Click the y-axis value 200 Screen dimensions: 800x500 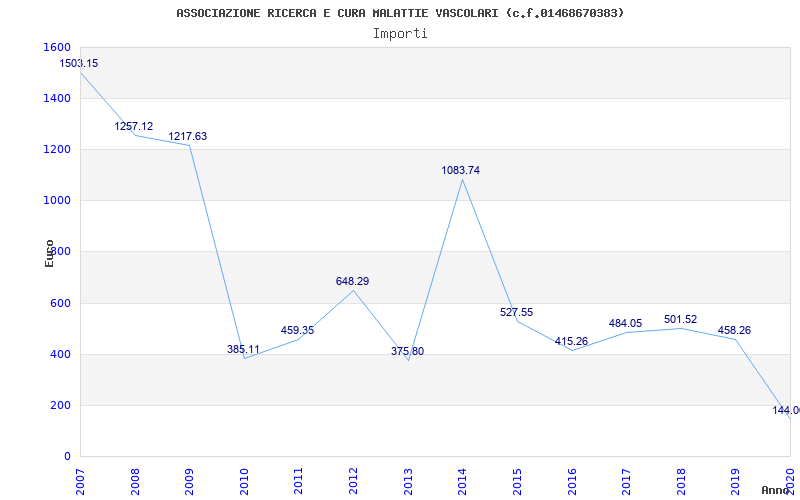tap(61, 406)
